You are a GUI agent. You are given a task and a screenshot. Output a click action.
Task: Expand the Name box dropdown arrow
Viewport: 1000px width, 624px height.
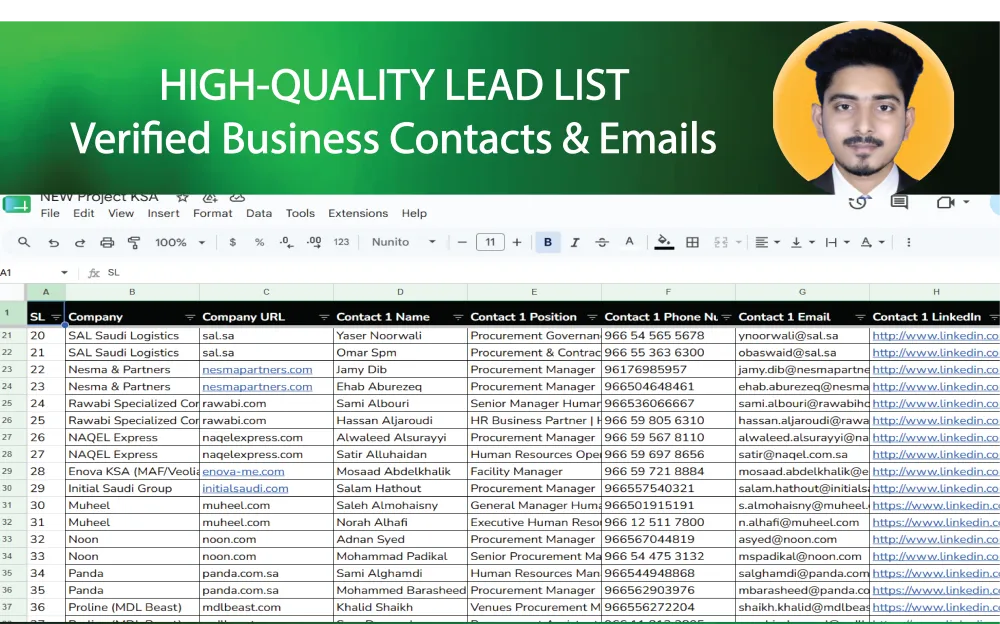64,272
